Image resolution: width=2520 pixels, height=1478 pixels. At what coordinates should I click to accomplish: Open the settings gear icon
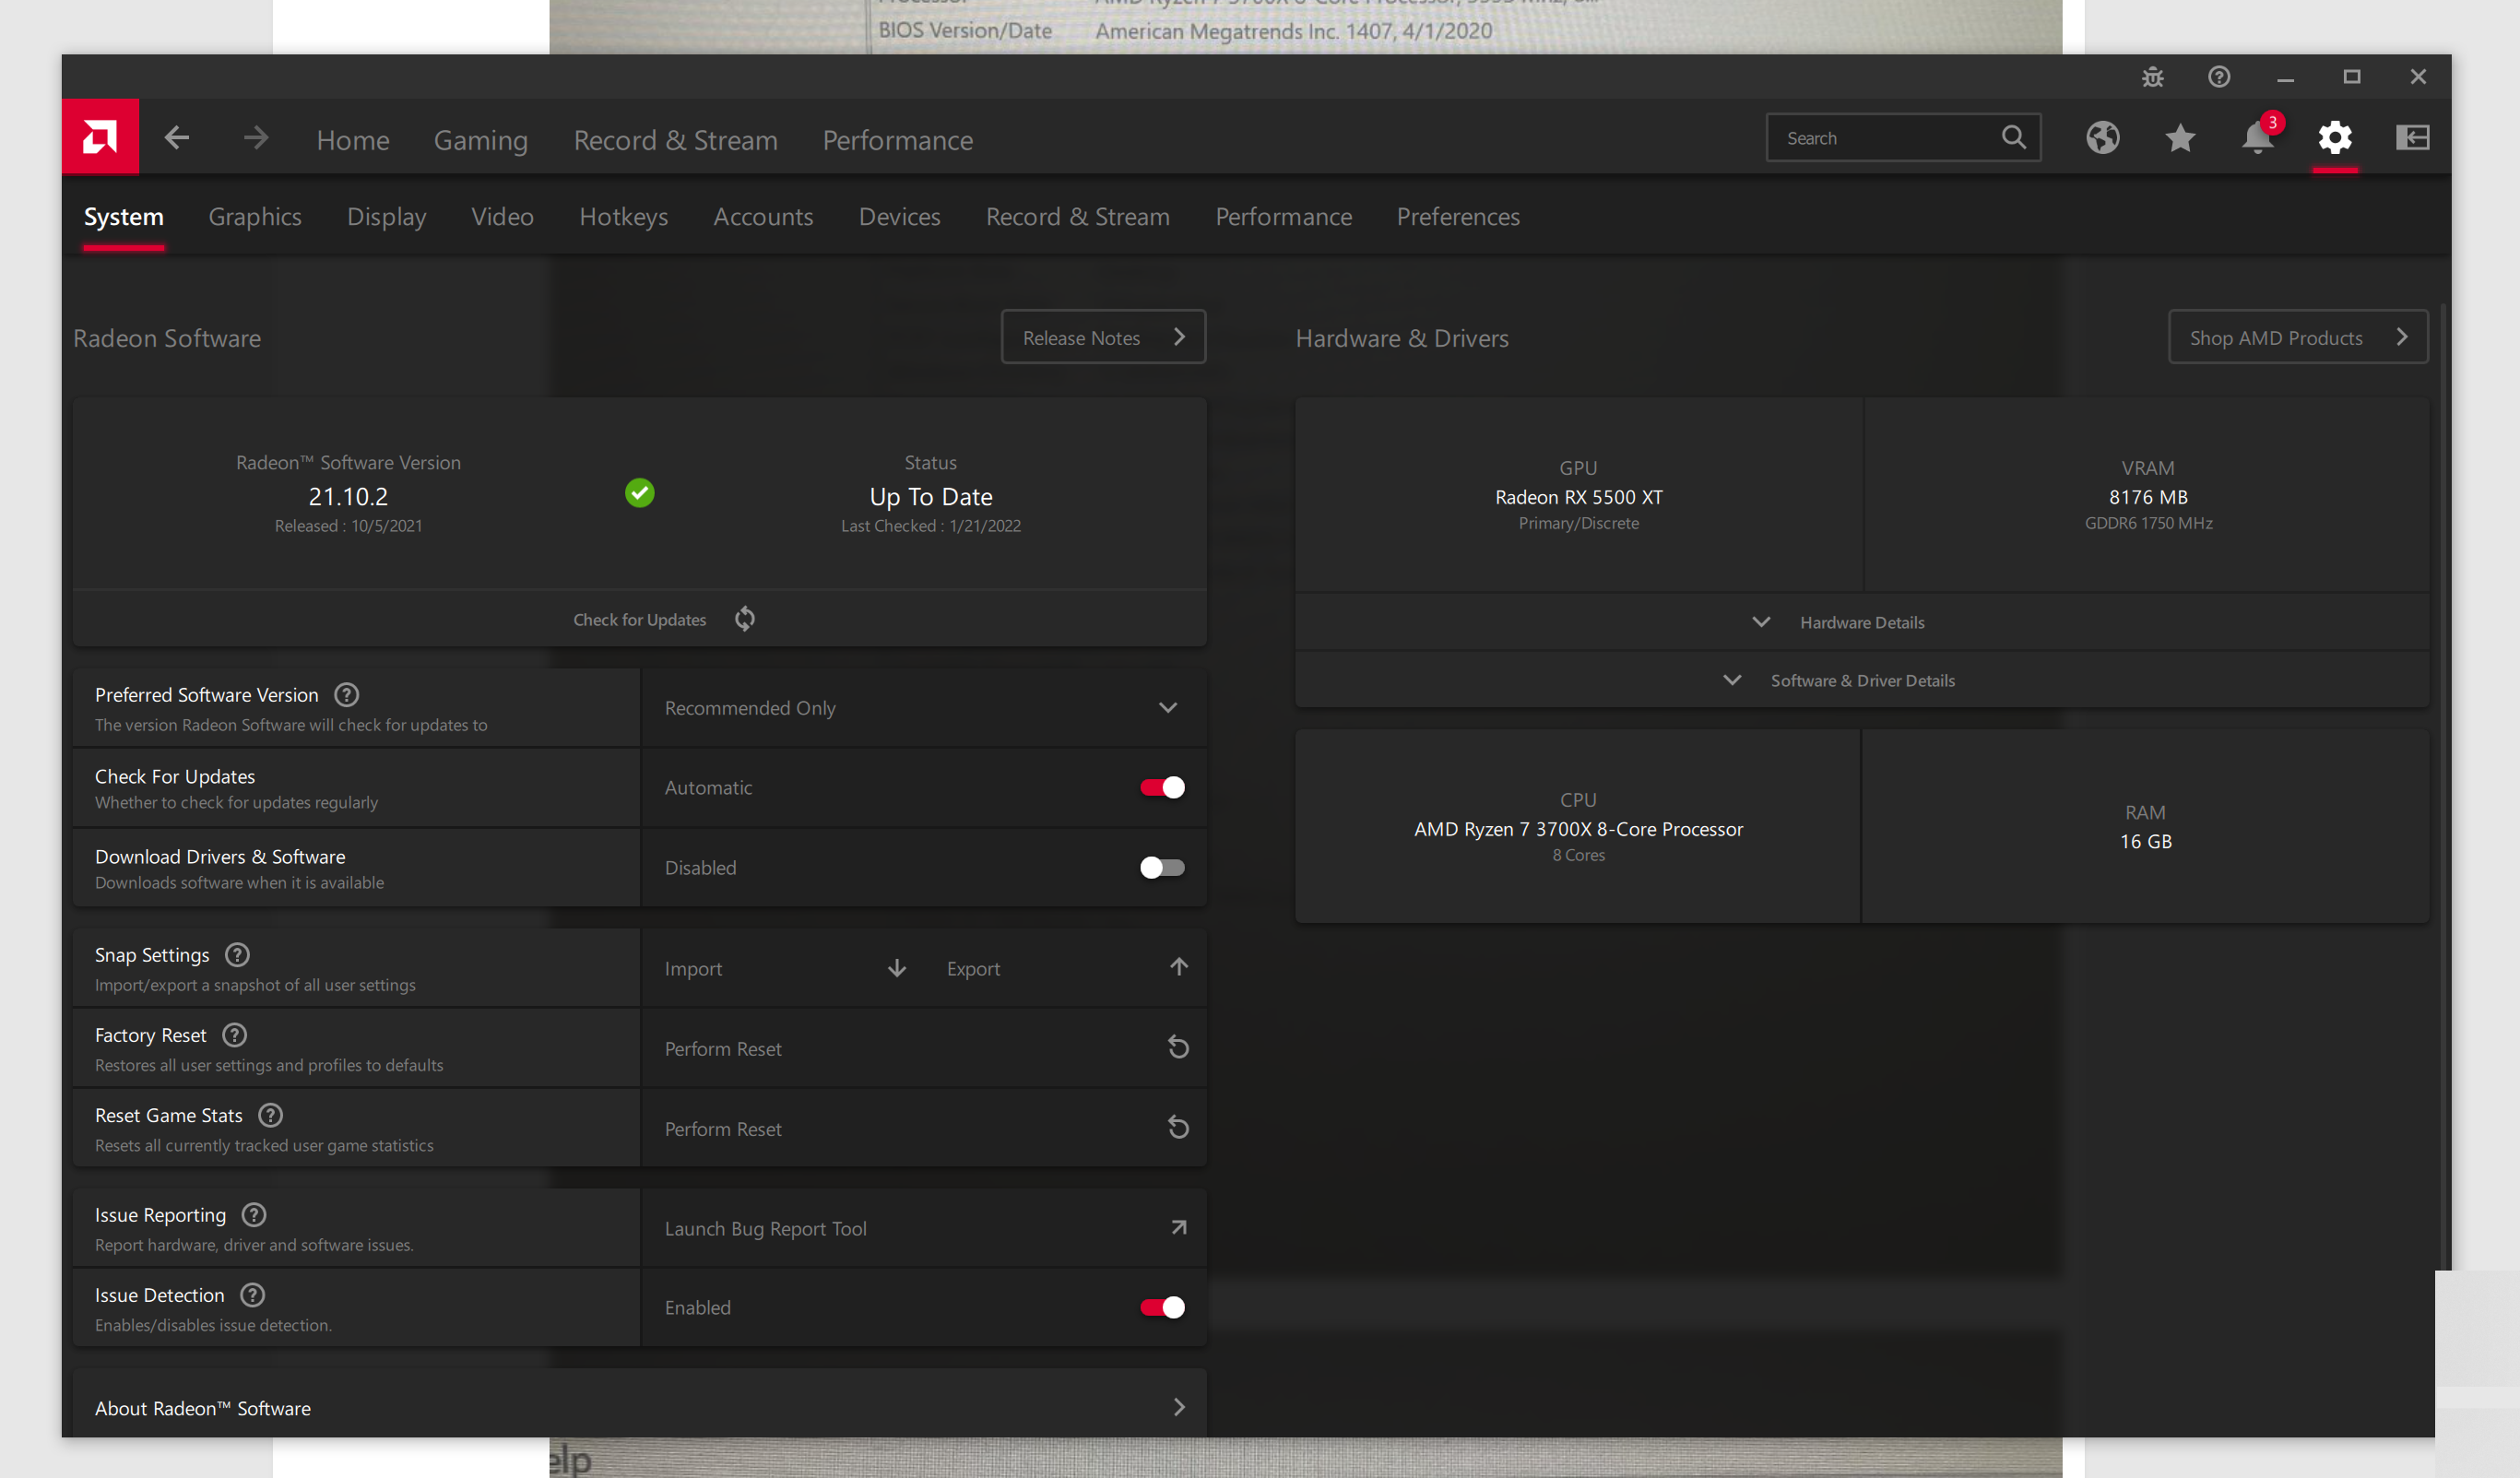(2335, 137)
